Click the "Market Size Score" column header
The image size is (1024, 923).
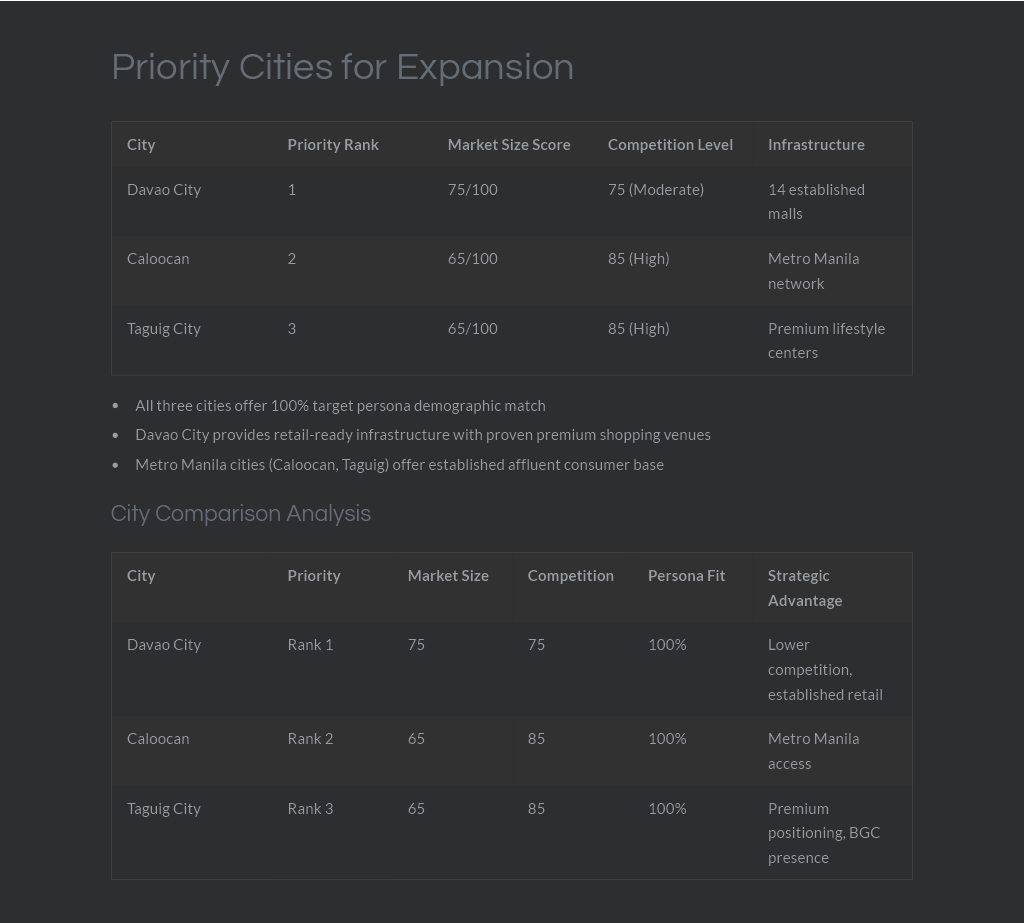[x=509, y=144]
